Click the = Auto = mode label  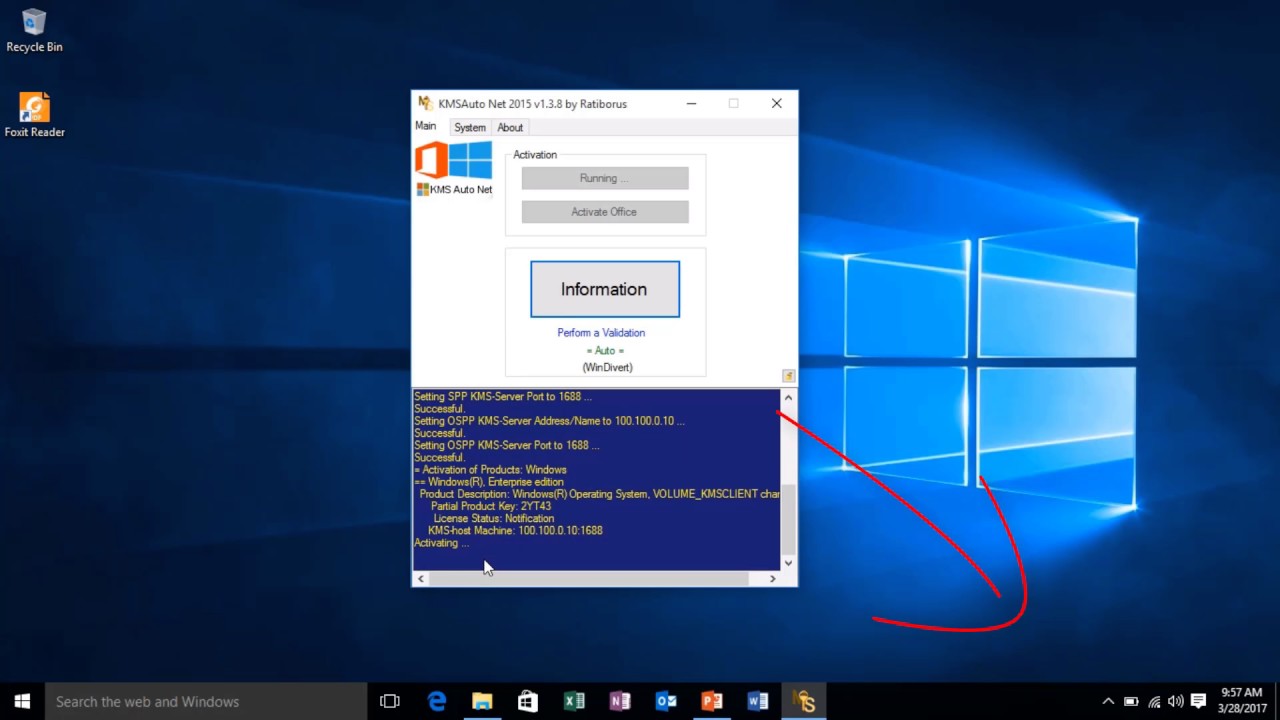pos(605,350)
